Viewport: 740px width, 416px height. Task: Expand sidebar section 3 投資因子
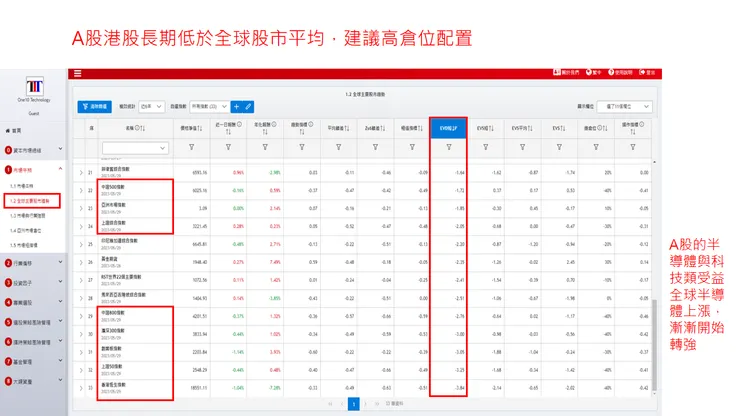tap(33, 283)
